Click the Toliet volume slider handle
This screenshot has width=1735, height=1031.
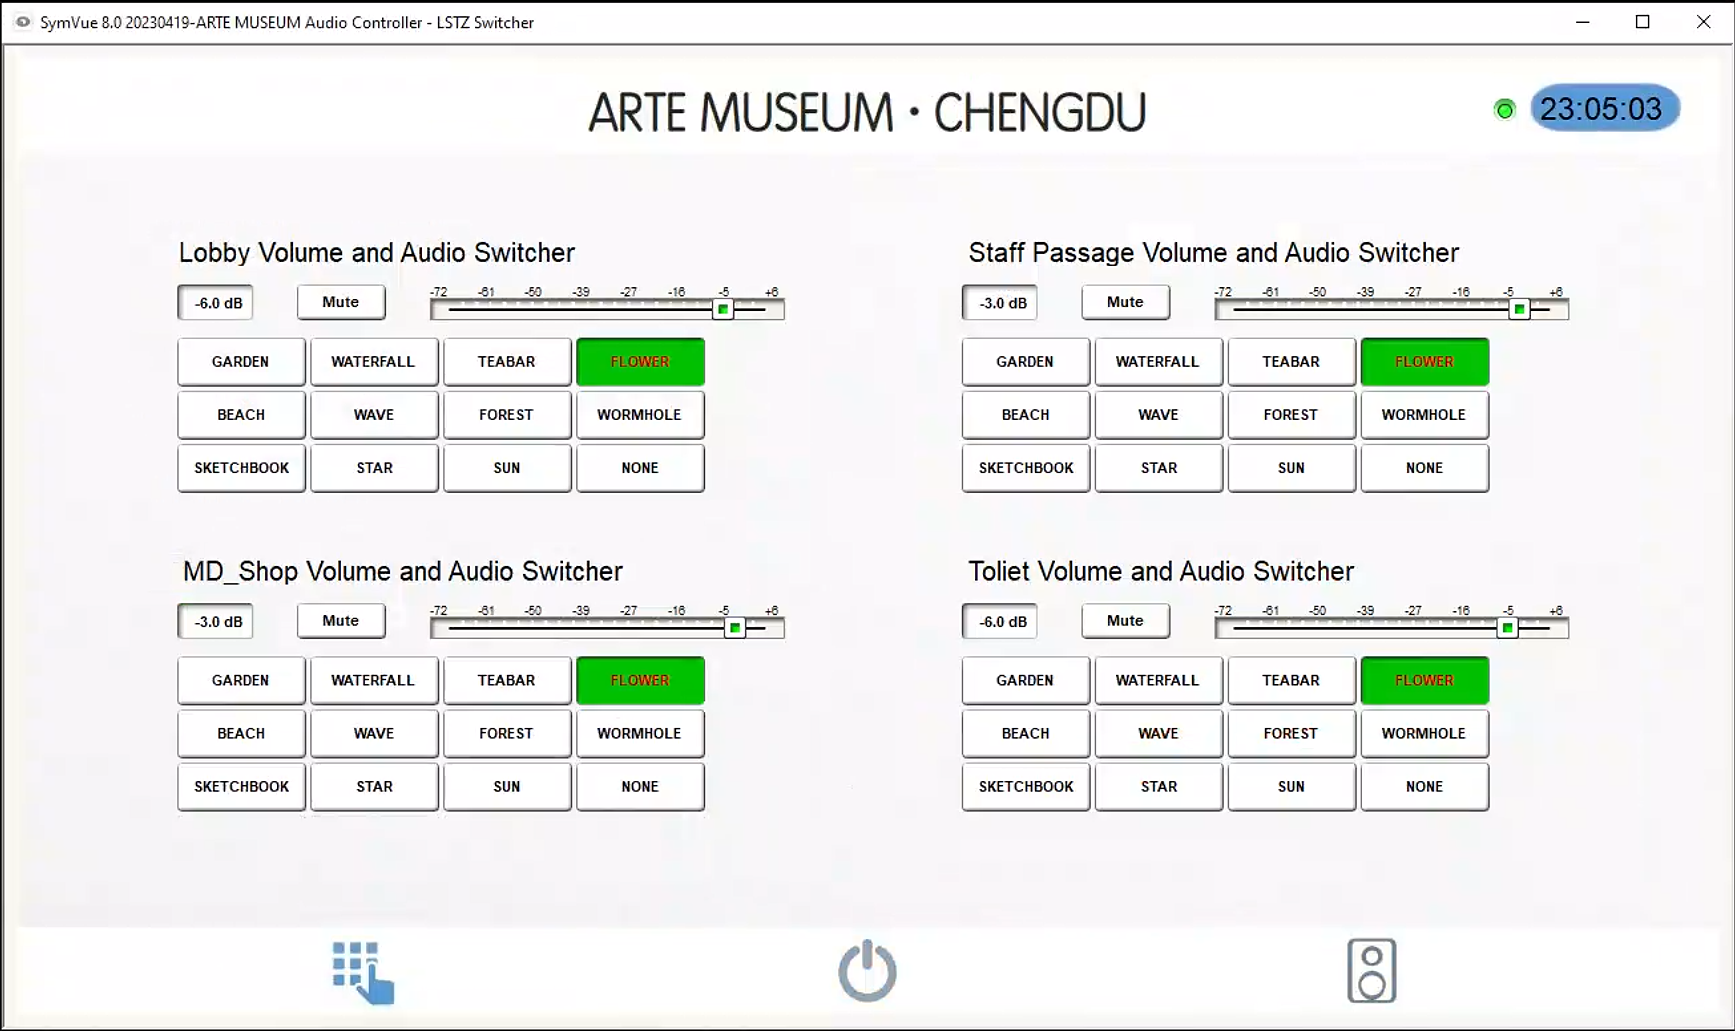(1507, 628)
